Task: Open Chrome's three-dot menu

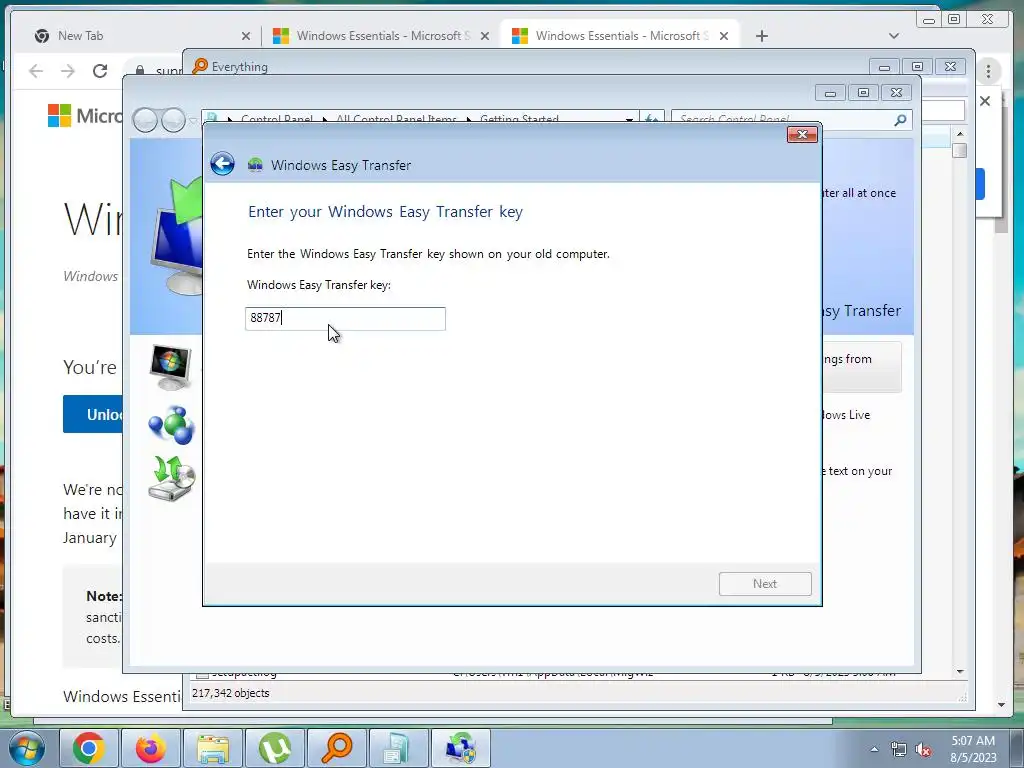Action: (988, 71)
